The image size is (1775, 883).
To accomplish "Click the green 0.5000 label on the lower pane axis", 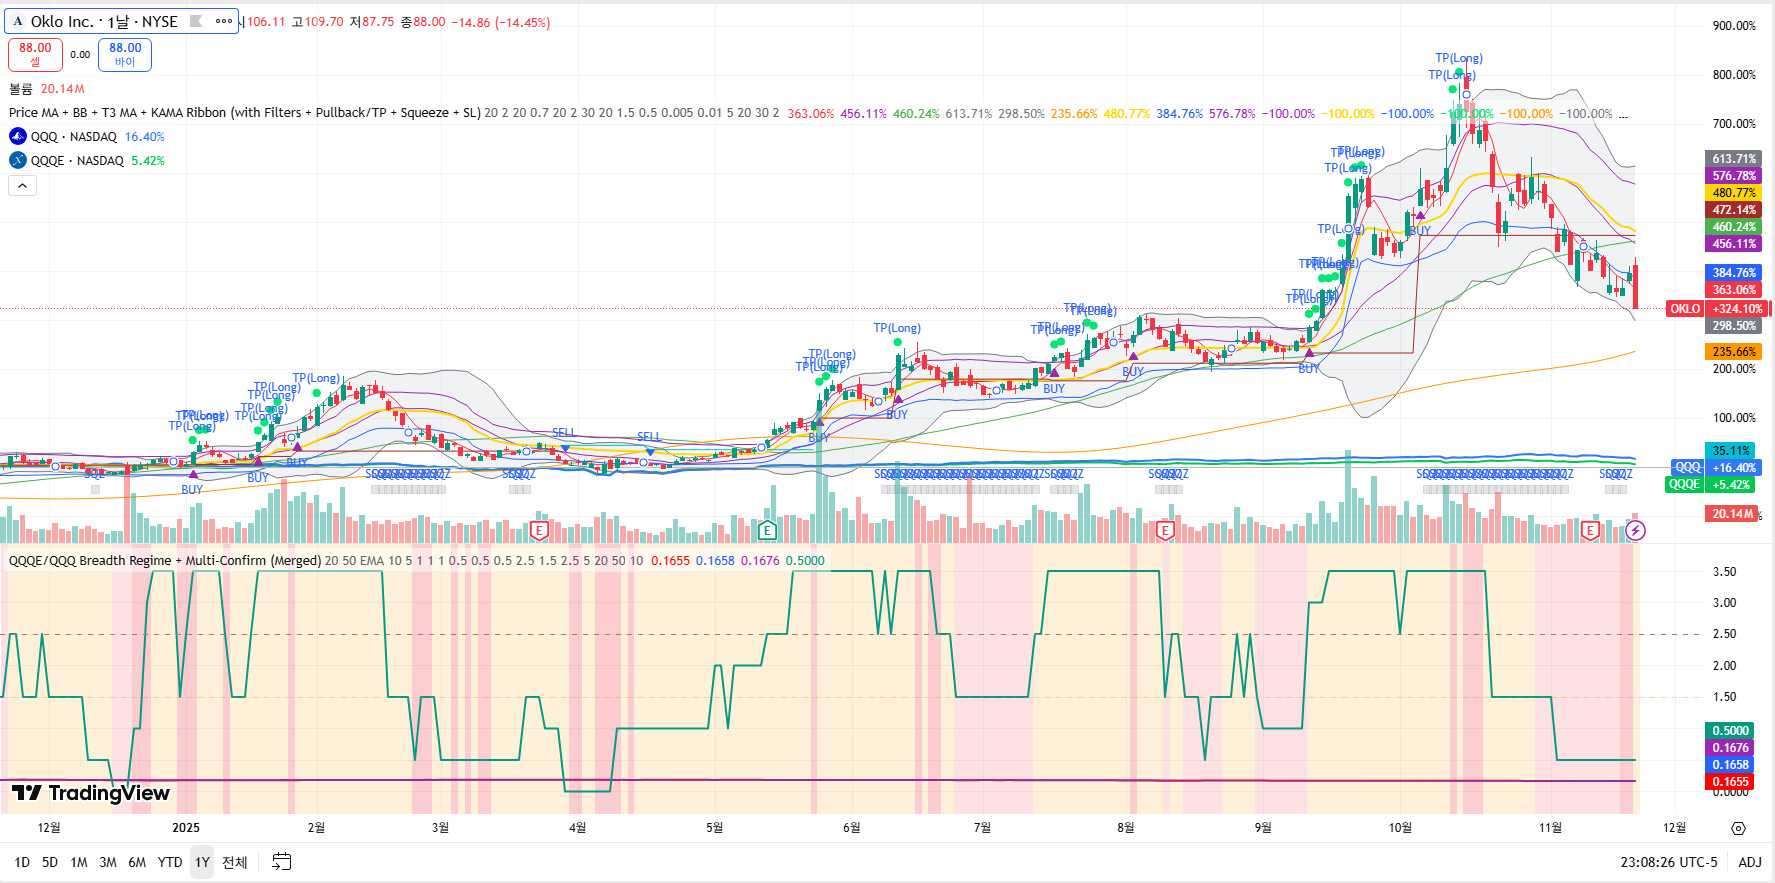I will pyautogui.click(x=1730, y=731).
